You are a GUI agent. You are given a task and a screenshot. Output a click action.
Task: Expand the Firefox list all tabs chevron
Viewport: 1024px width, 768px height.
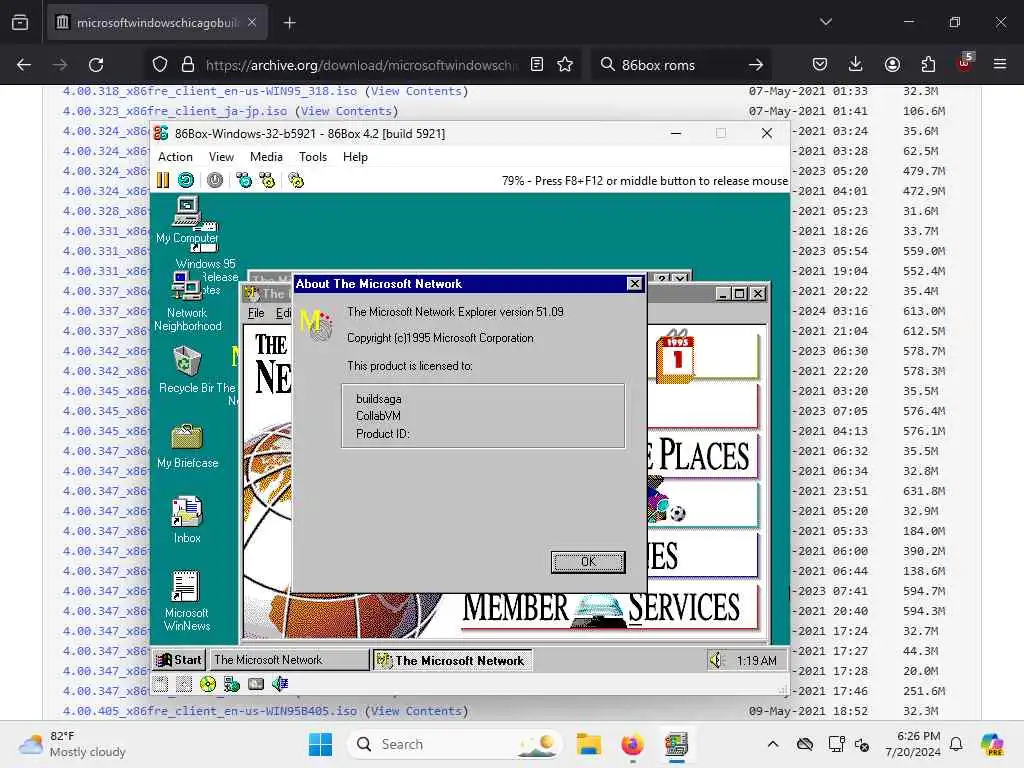[825, 22]
